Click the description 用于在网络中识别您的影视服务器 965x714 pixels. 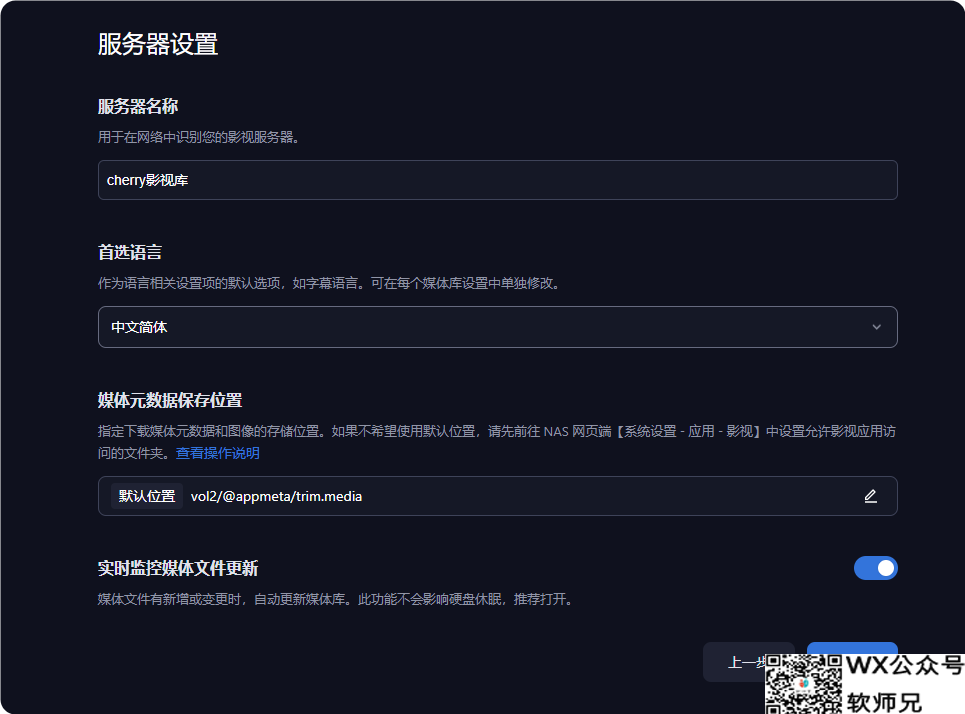coord(199,137)
